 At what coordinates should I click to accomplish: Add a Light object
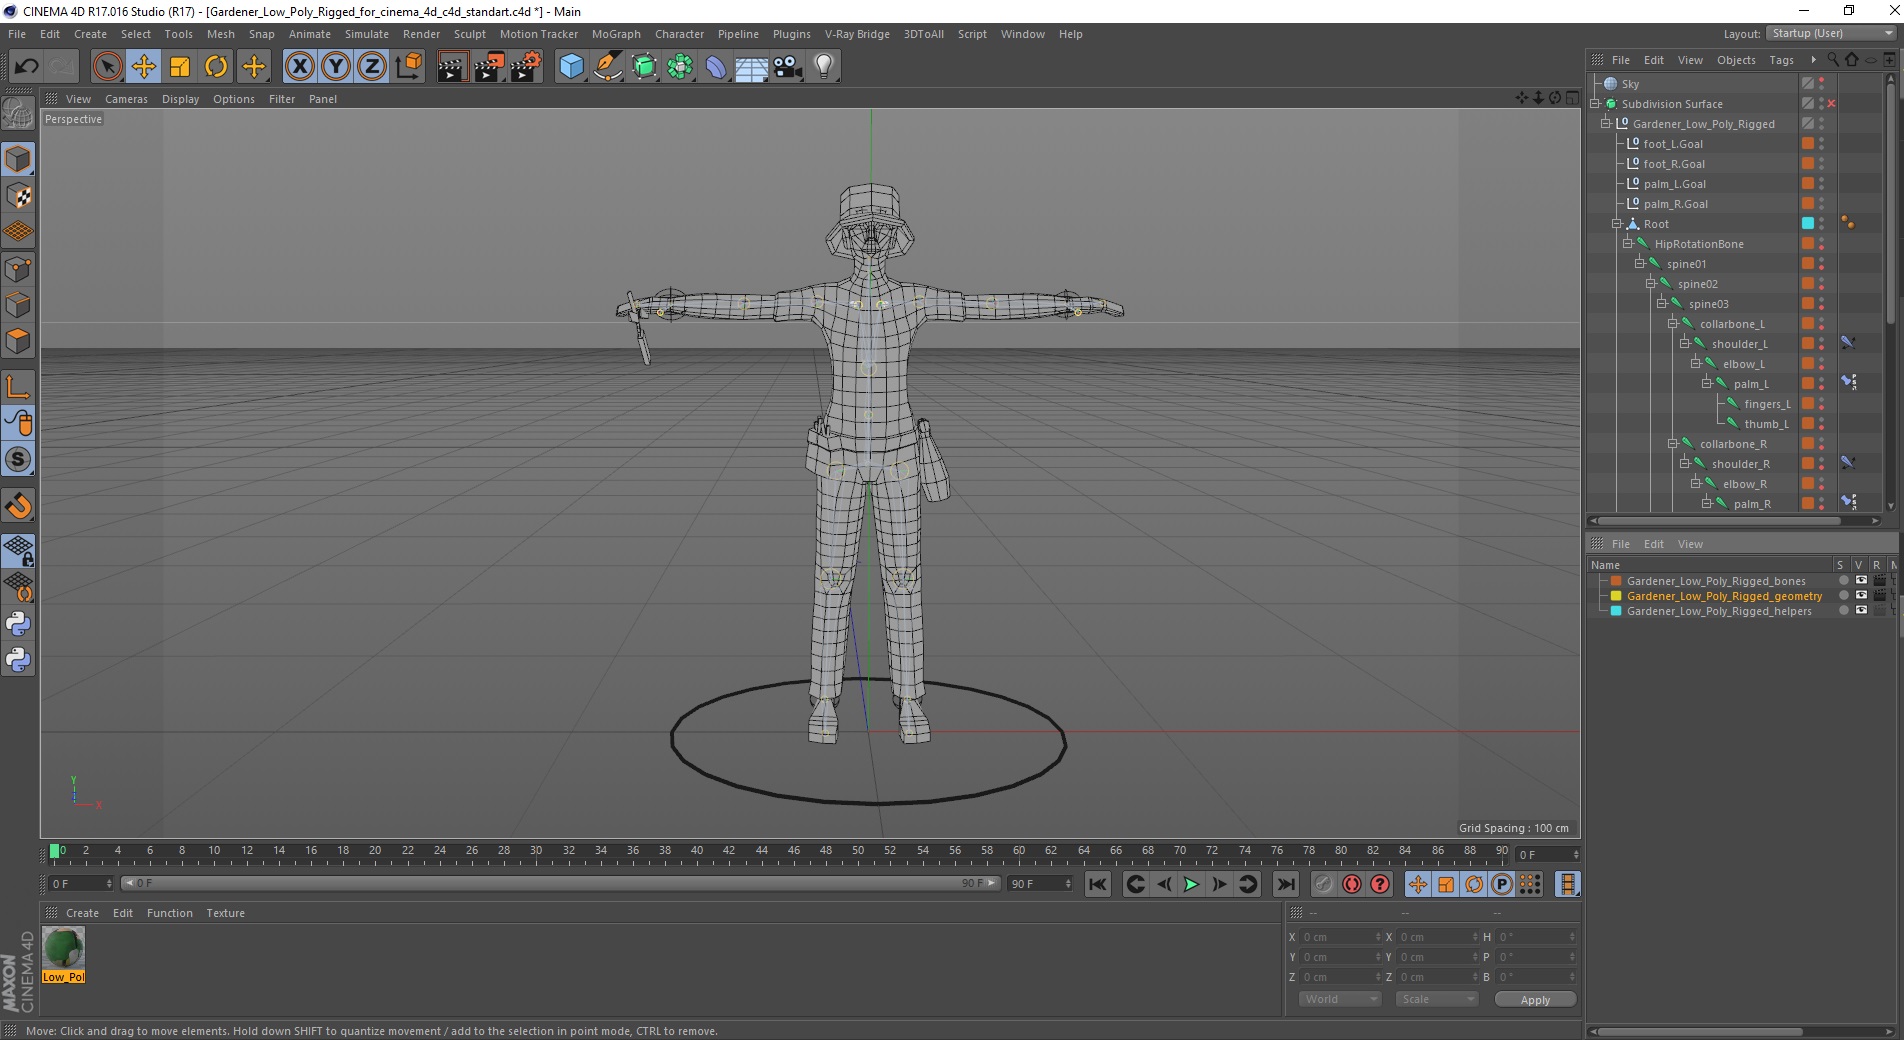coord(824,67)
